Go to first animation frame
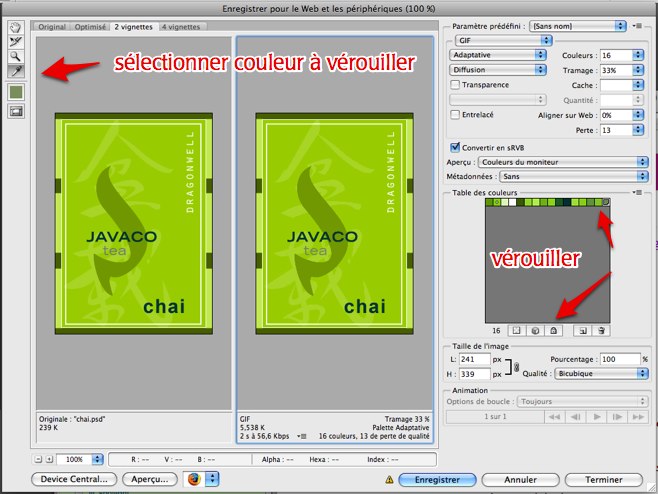 click(554, 417)
